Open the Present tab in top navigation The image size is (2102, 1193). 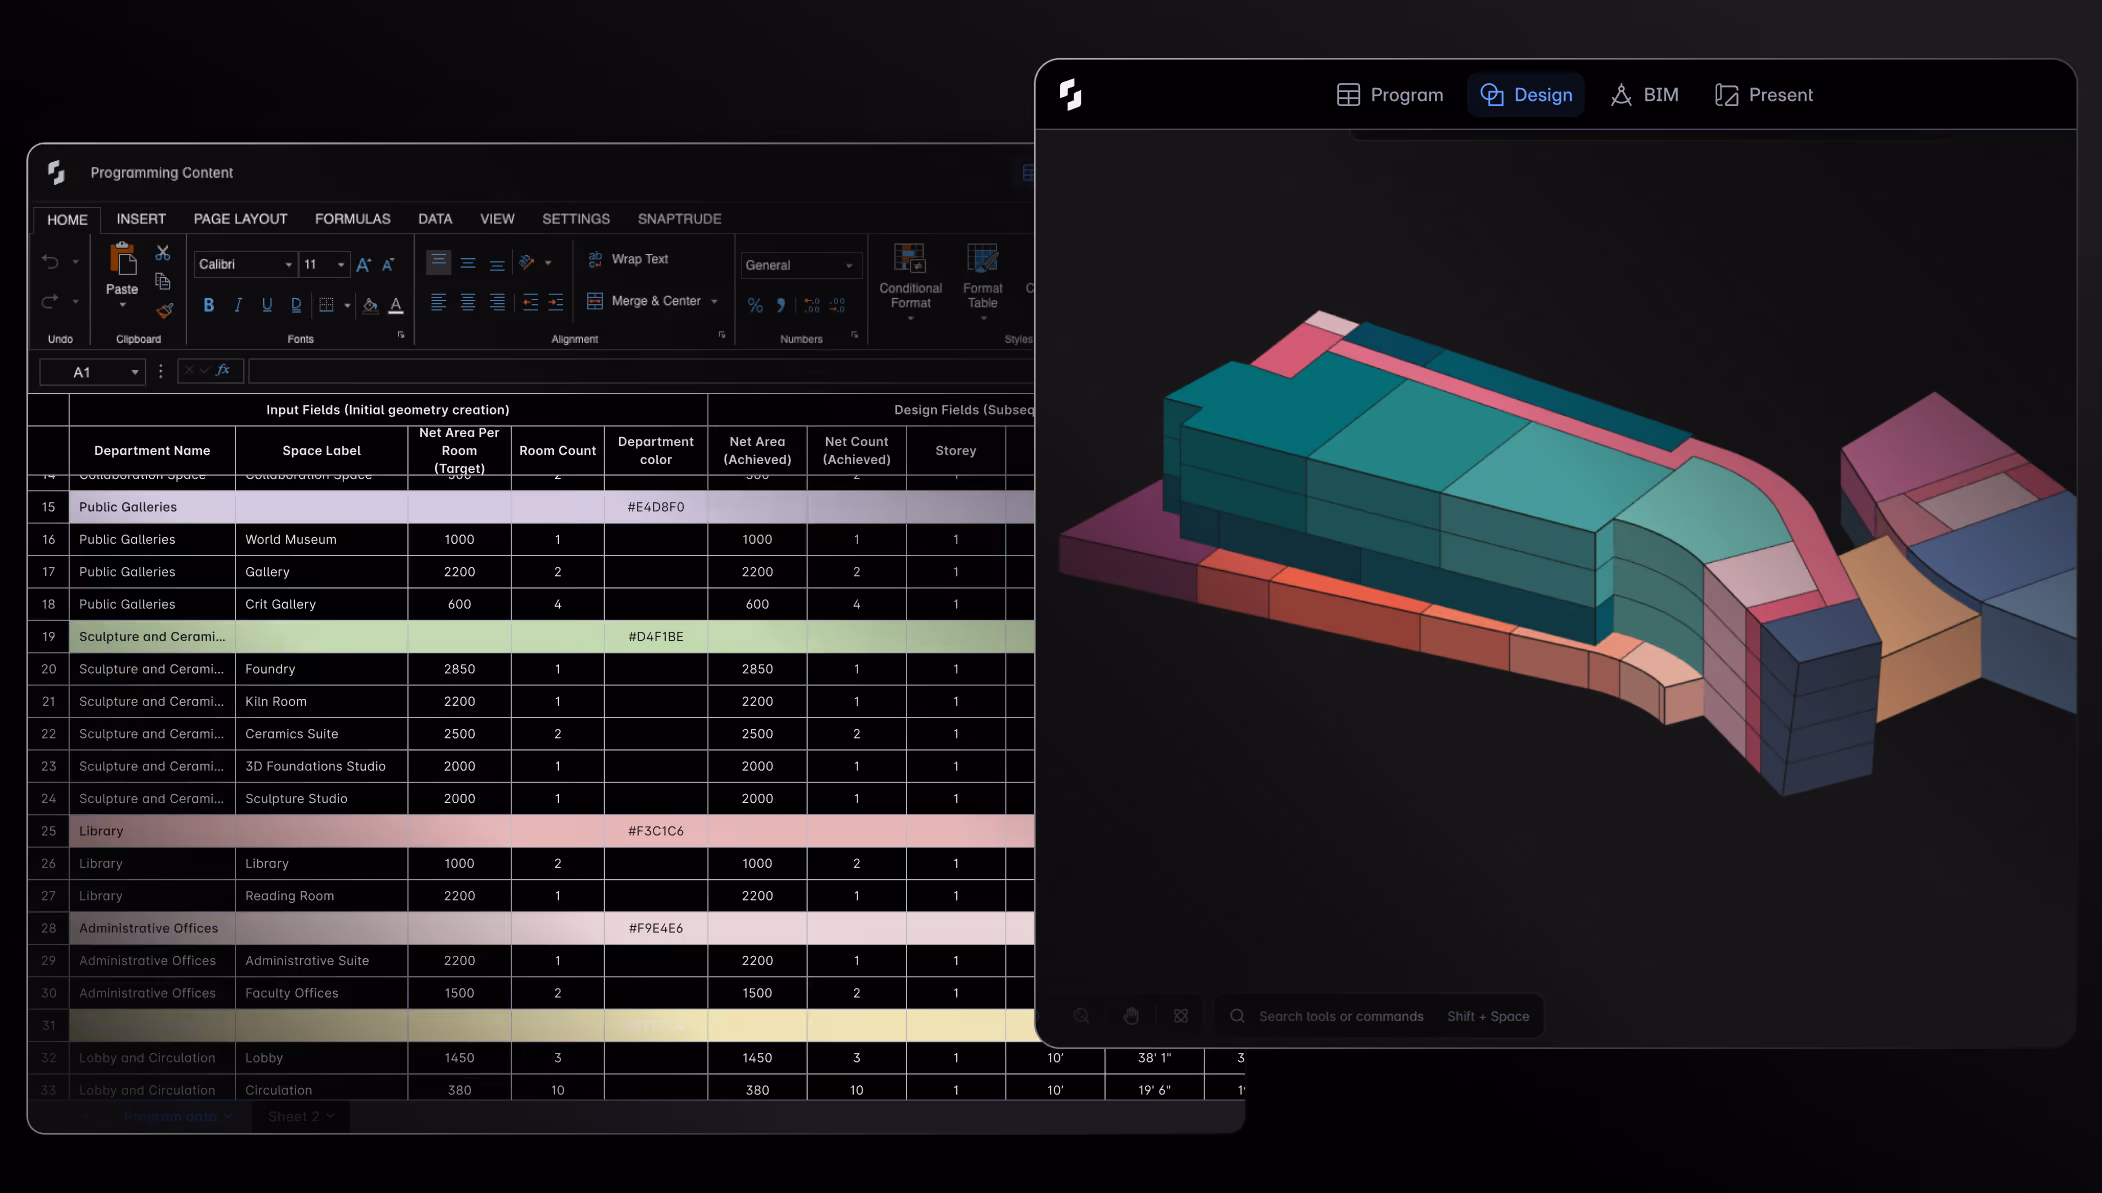1764,95
